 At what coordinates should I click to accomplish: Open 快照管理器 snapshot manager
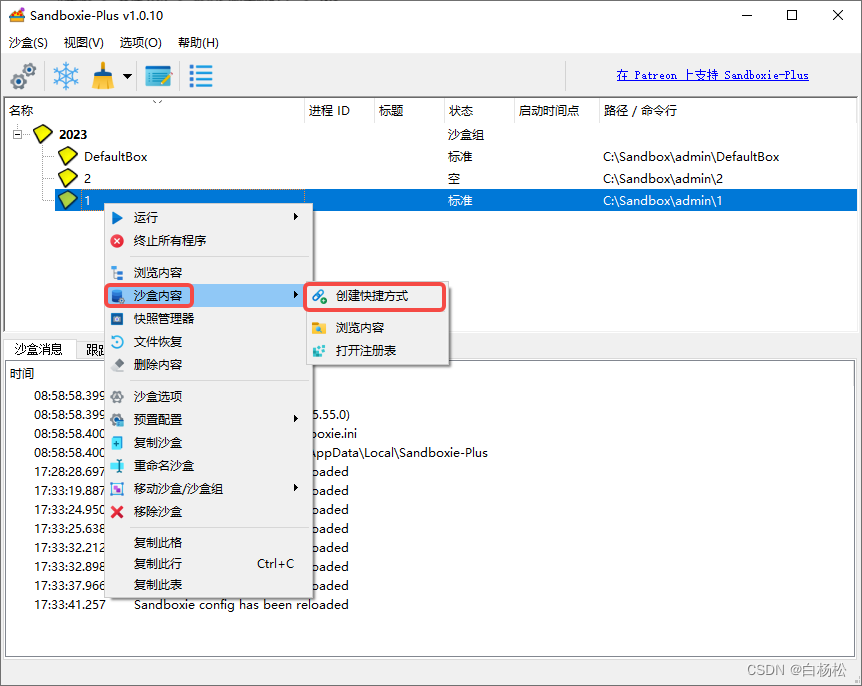[208, 319]
